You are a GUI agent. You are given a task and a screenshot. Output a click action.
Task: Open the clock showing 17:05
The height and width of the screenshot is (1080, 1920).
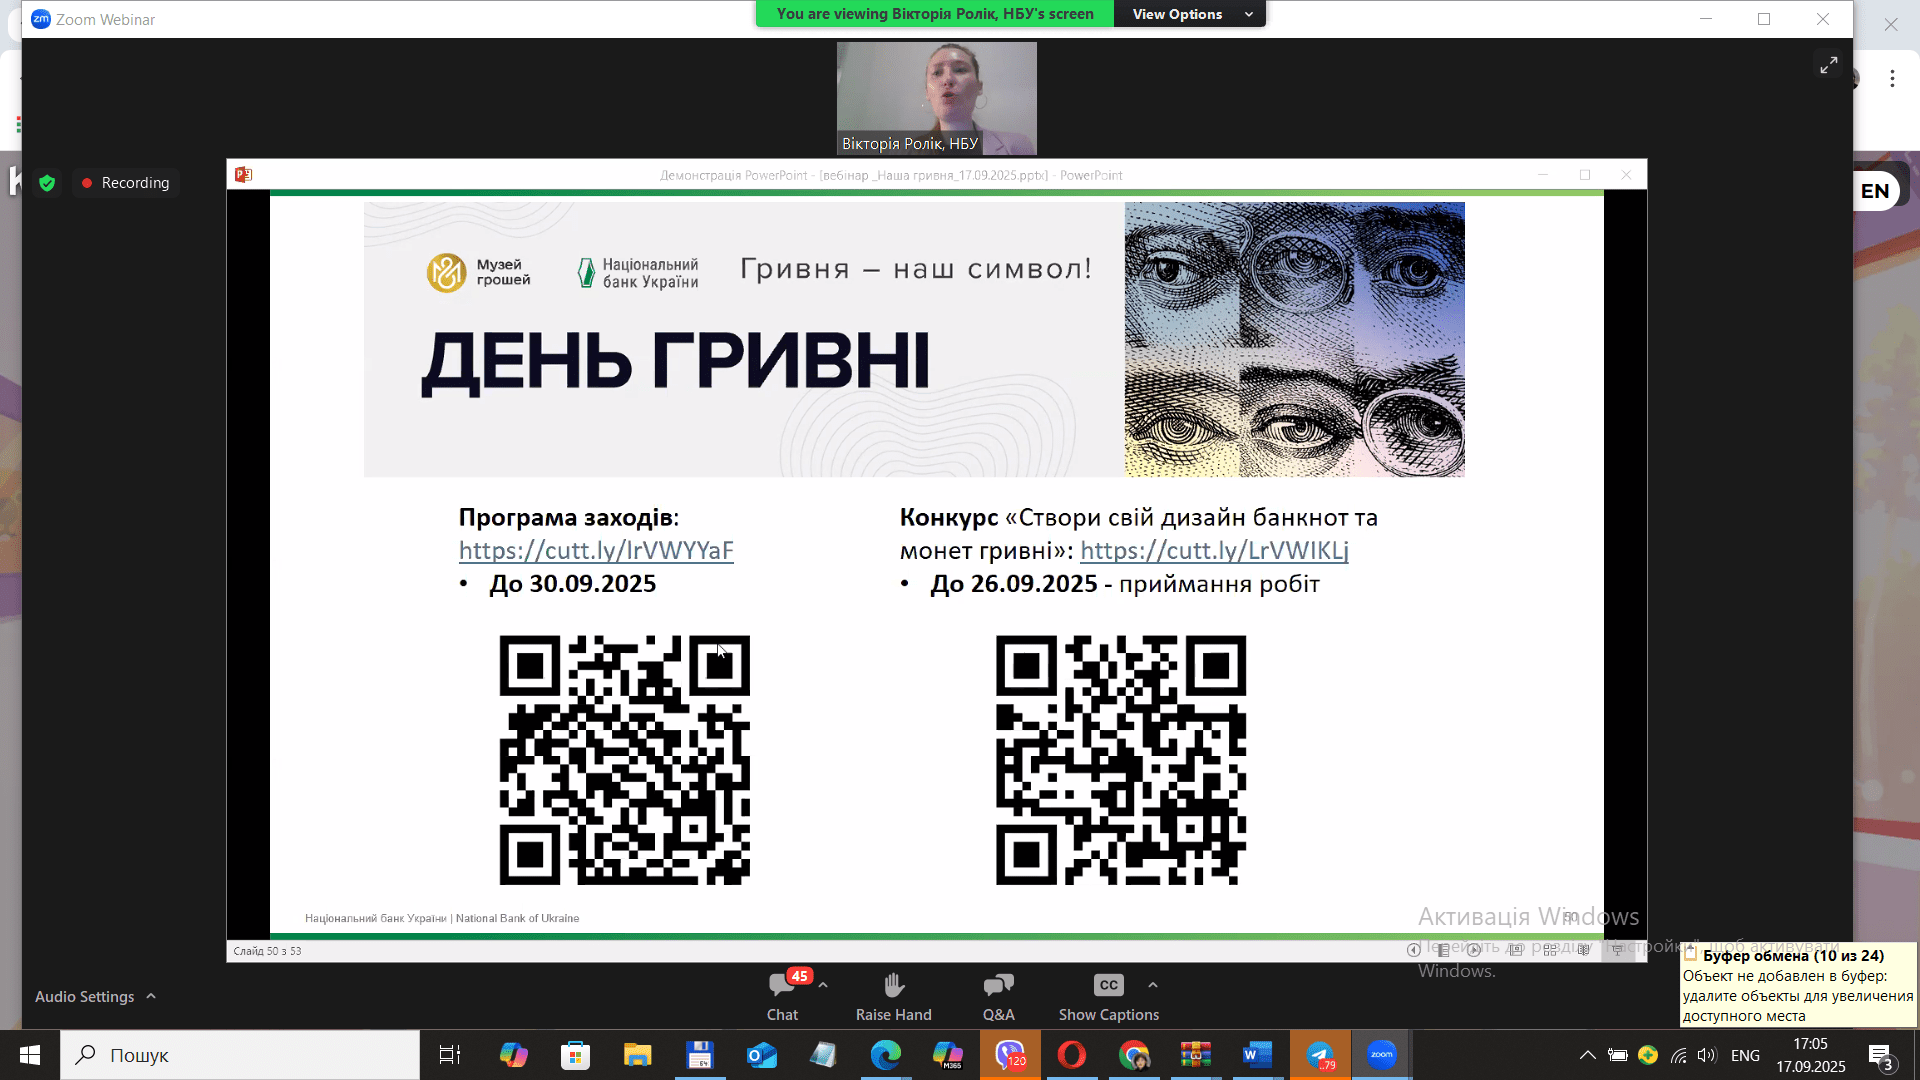1811,1055
